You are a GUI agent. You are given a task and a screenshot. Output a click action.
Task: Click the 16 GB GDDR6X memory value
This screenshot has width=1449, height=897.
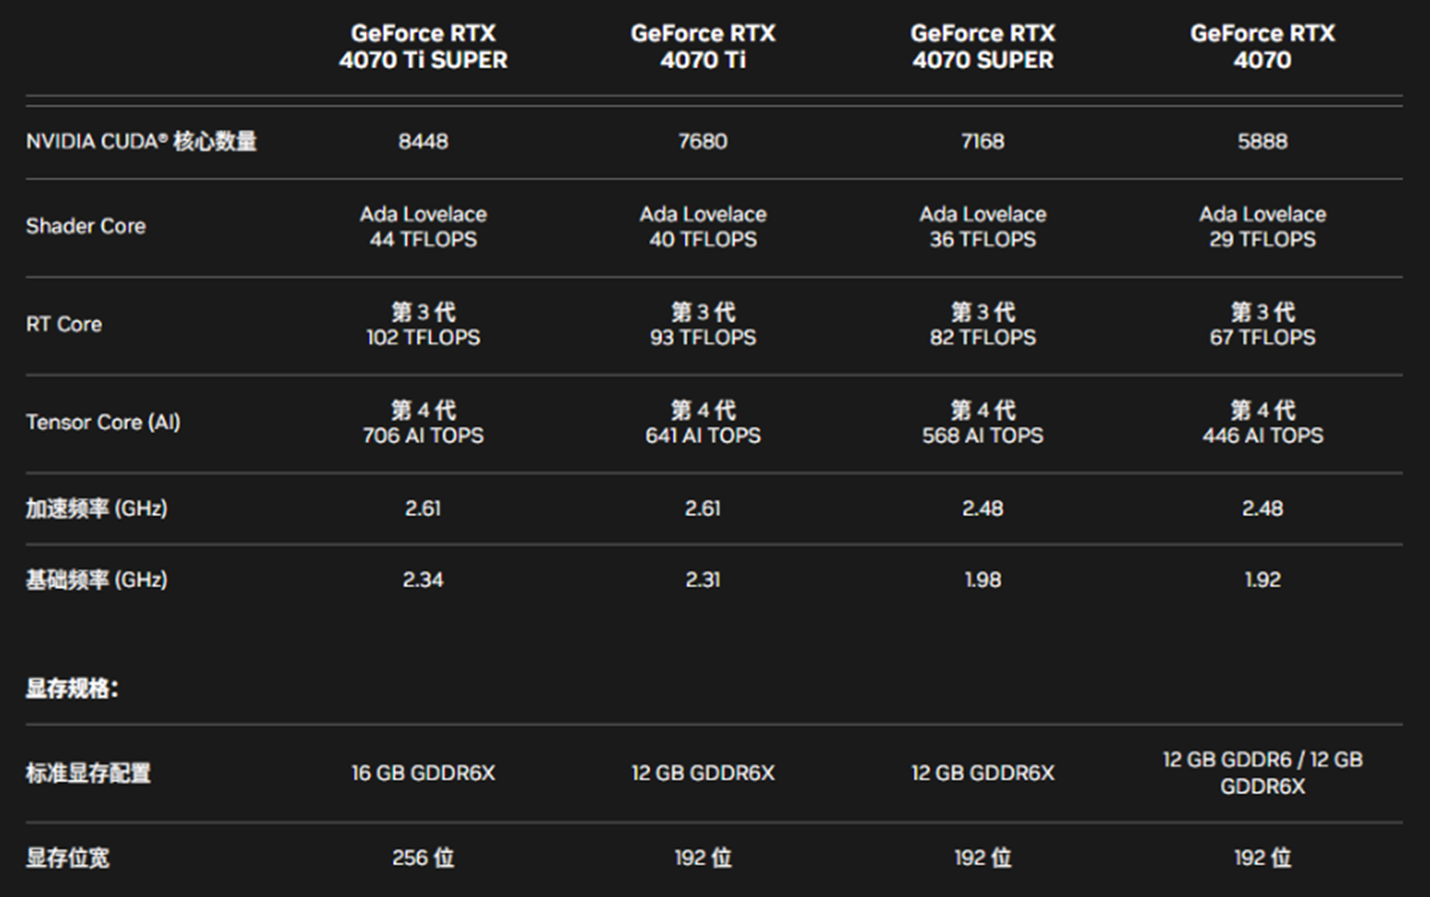click(423, 773)
